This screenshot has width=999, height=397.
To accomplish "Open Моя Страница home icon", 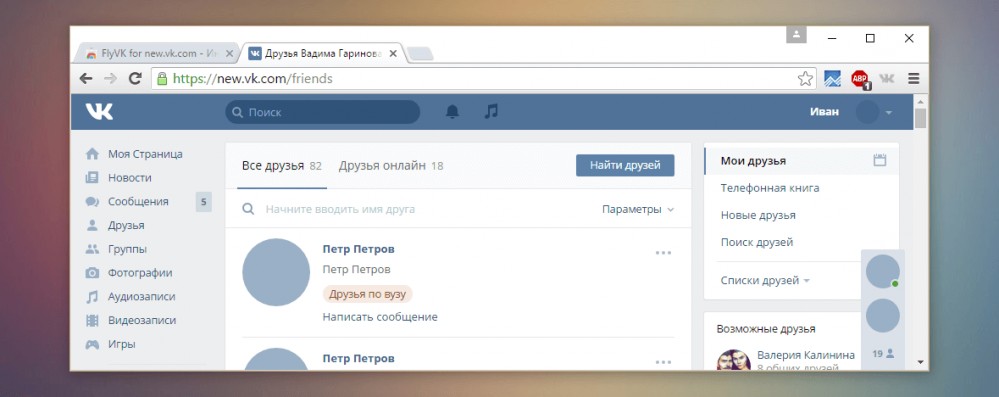I will 92,154.
